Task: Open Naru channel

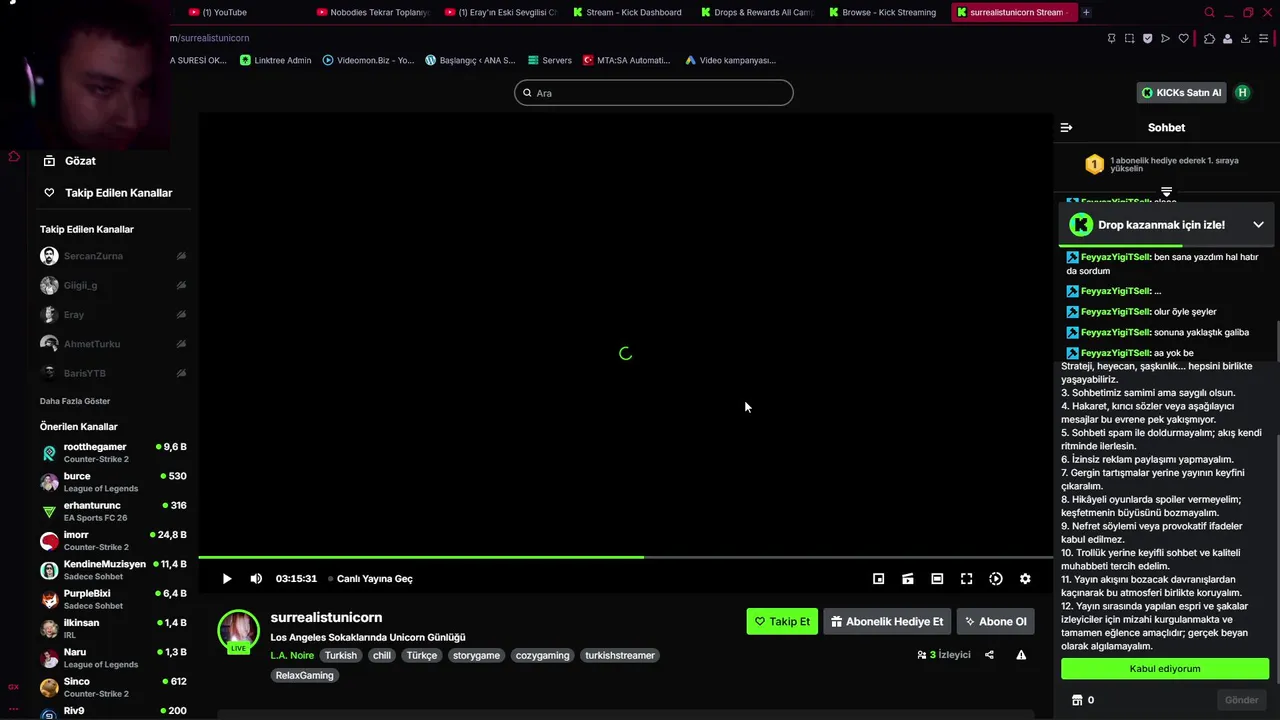Action: click(x=113, y=658)
